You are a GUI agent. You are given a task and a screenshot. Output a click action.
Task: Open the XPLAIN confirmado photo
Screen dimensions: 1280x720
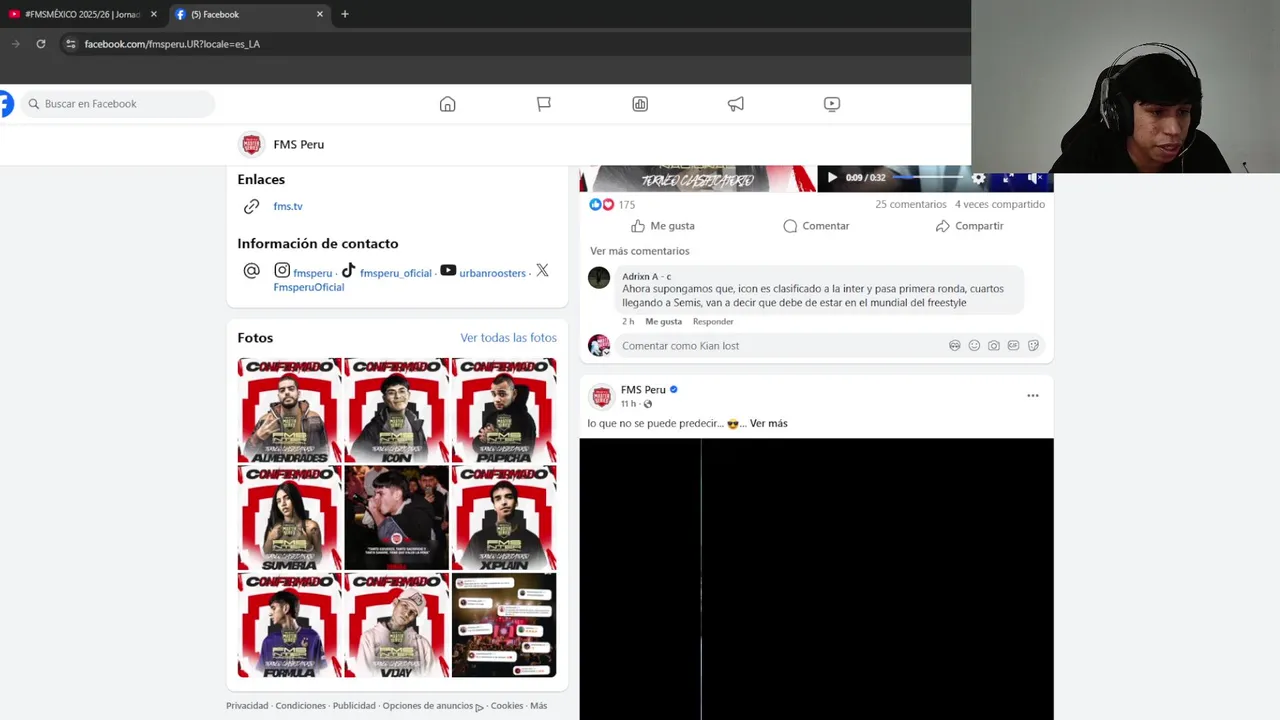pos(504,518)
